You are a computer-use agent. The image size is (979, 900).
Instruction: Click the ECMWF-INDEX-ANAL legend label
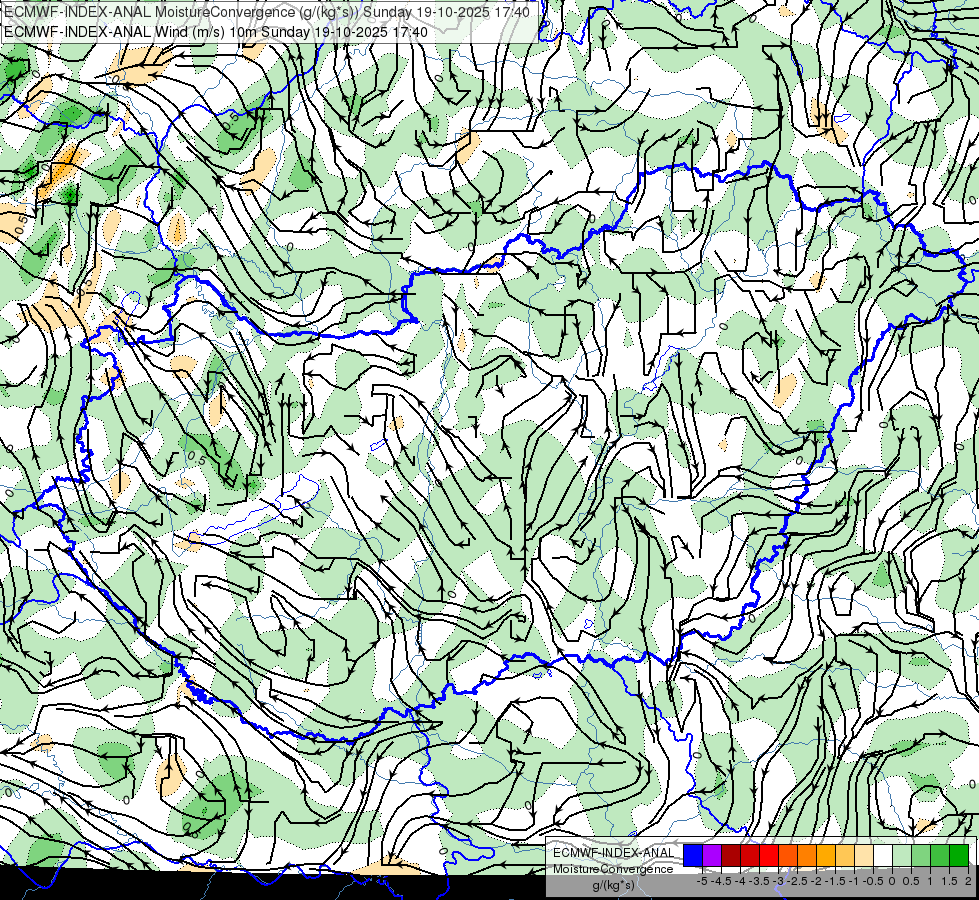(x=613, y=853)
